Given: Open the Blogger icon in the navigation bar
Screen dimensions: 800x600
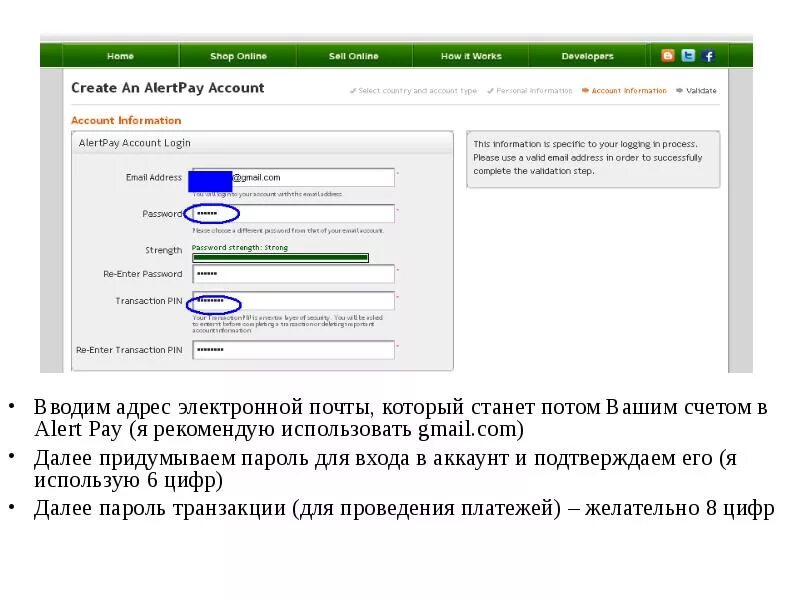Looking at the screenshot, I should coord(667,56).
